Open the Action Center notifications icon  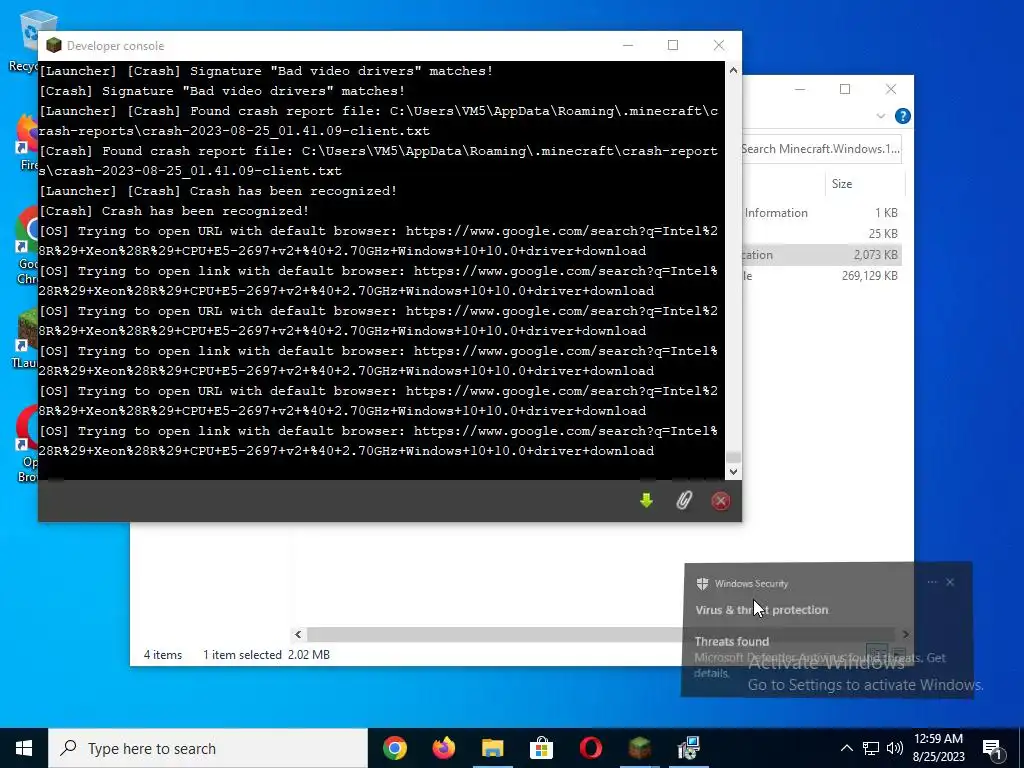click(993, 749)
